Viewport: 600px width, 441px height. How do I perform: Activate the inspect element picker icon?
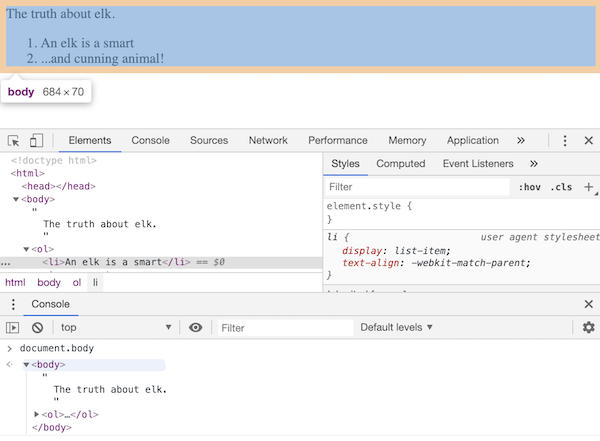coord(13,141)
